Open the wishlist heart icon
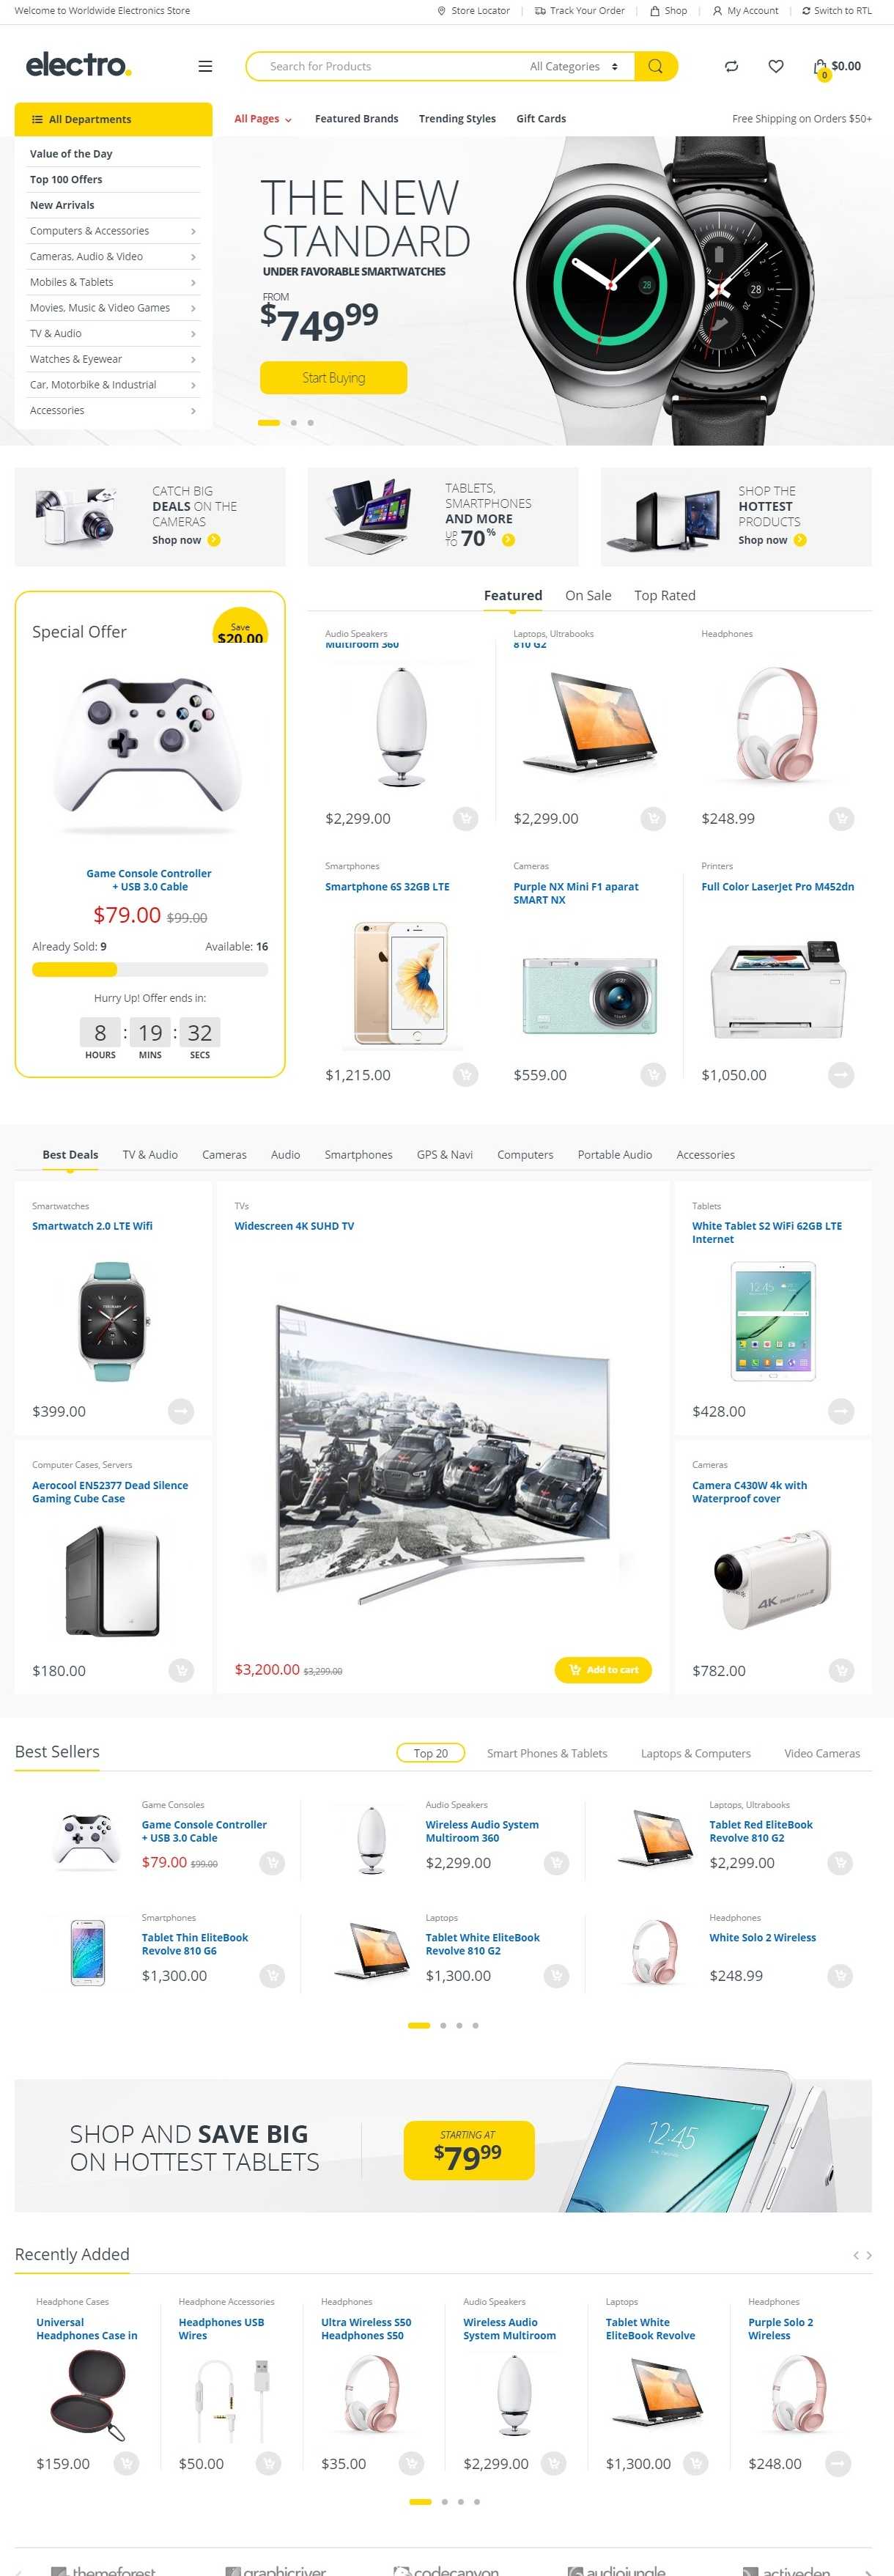This screenshot has height=2576, width=894. coord(776,67)
